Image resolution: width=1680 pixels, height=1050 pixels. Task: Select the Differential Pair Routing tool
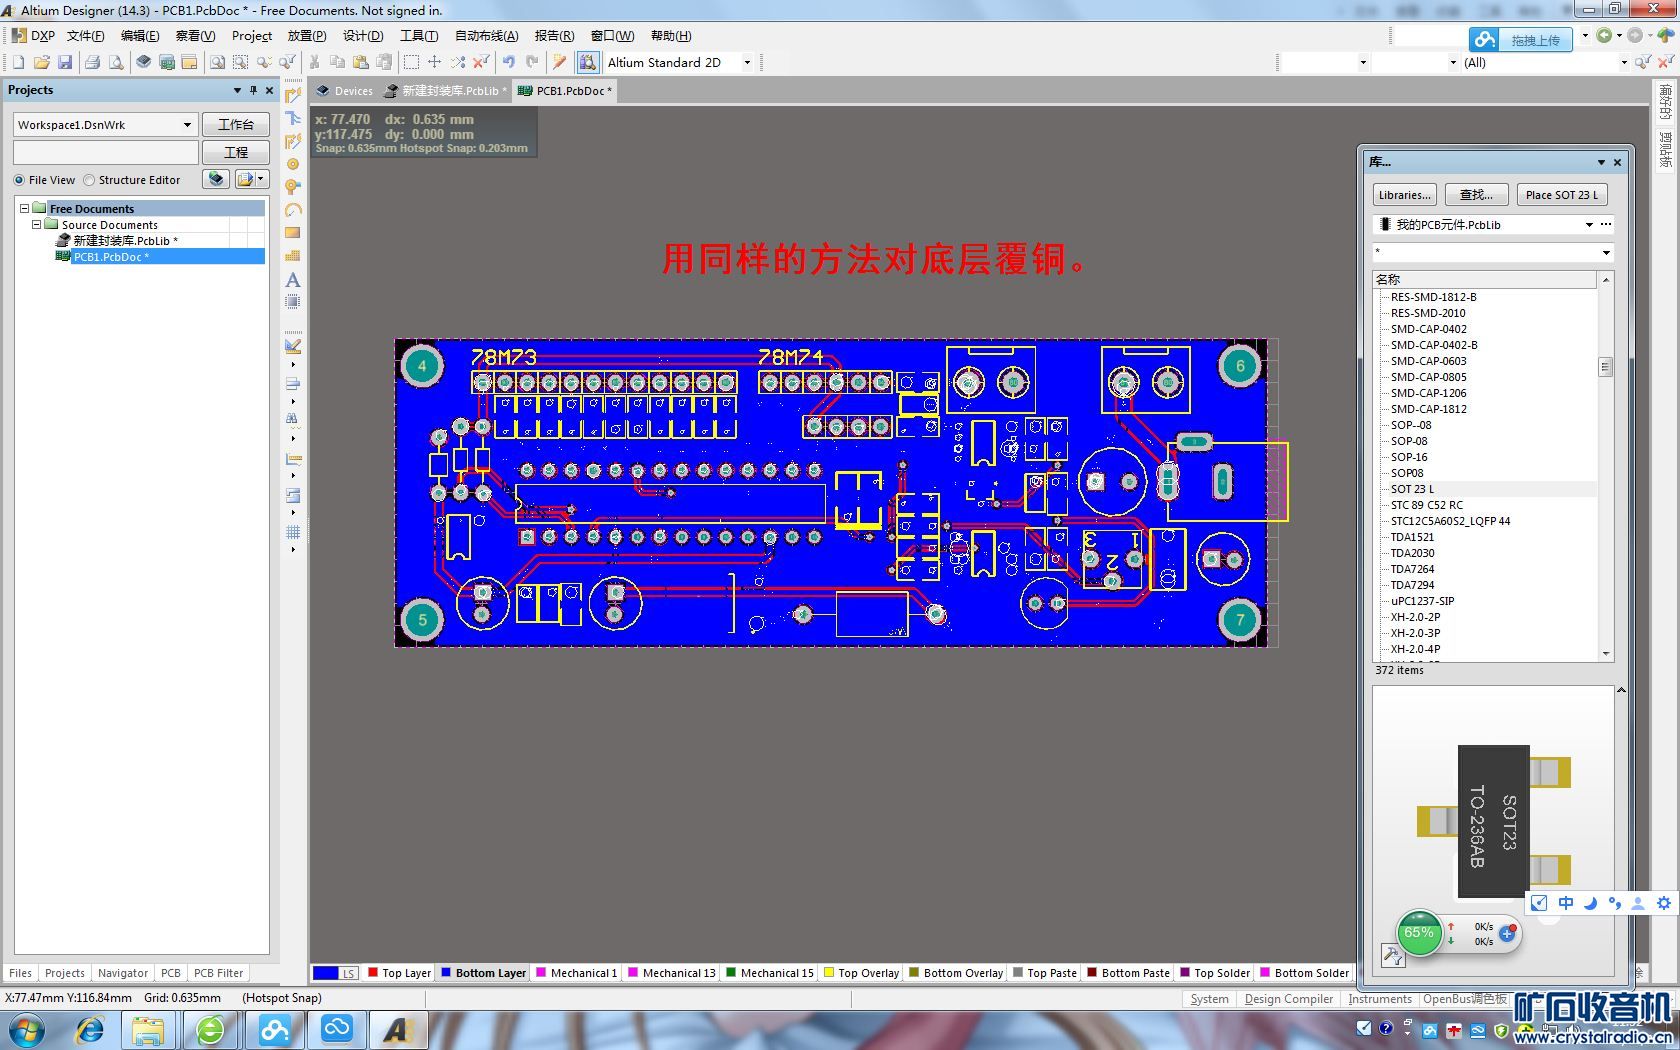tap(293, 141)
